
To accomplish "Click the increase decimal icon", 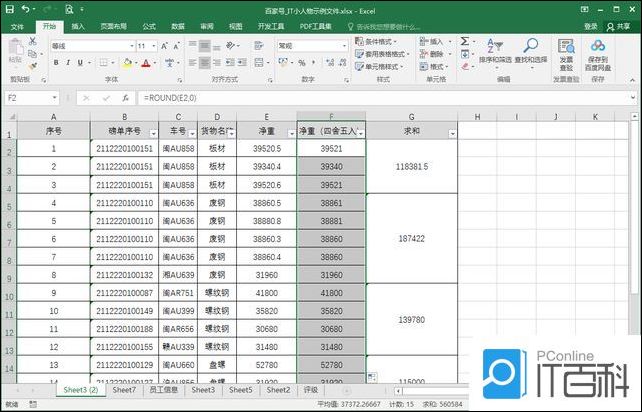I will (330, 63).
